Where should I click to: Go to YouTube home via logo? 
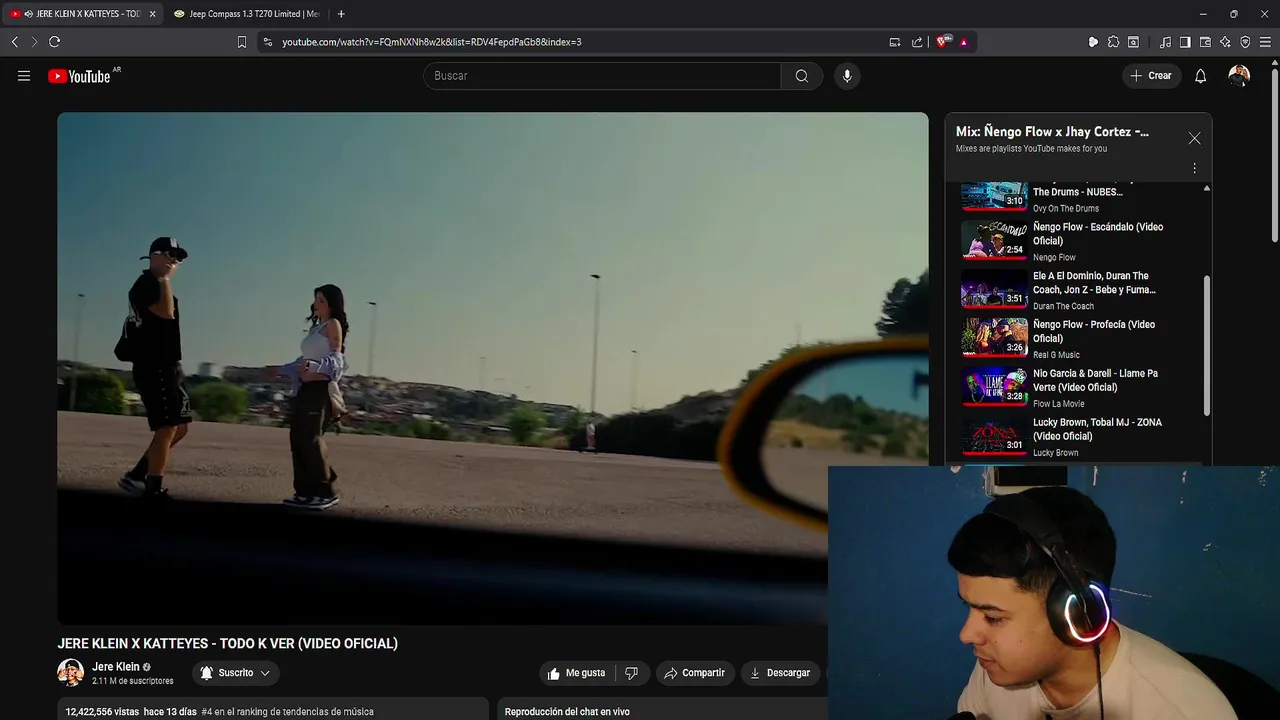coord(79,76)
